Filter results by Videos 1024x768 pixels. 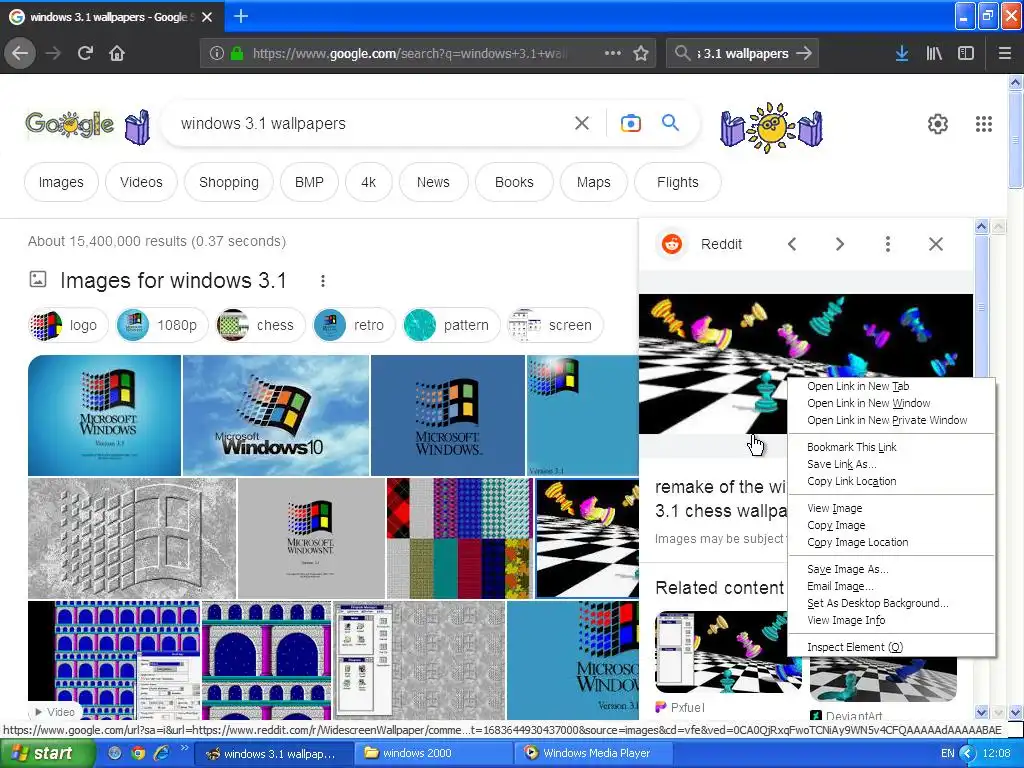(x=141, y=182)
